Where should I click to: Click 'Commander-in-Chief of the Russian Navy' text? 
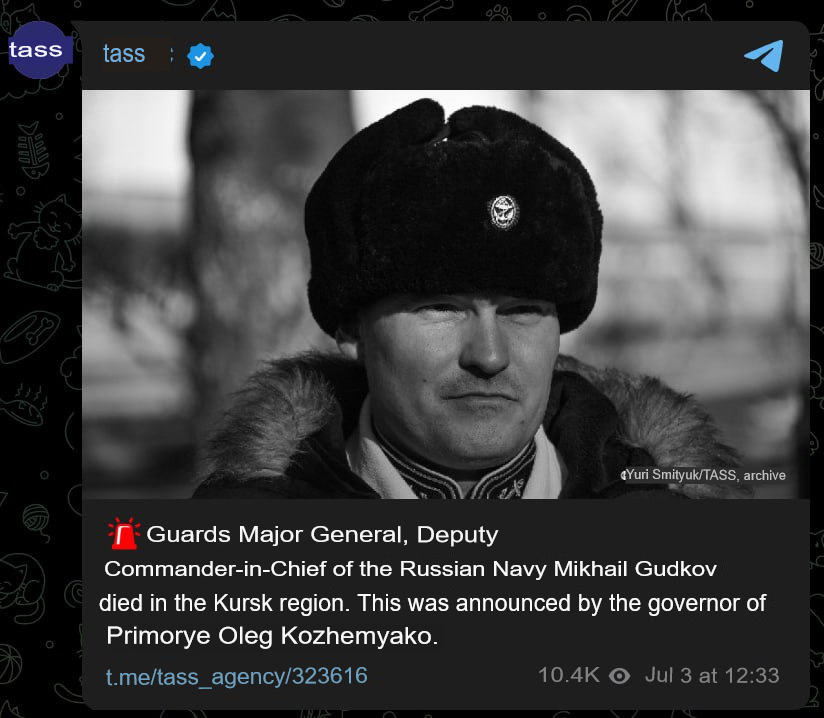pos(326,569)
